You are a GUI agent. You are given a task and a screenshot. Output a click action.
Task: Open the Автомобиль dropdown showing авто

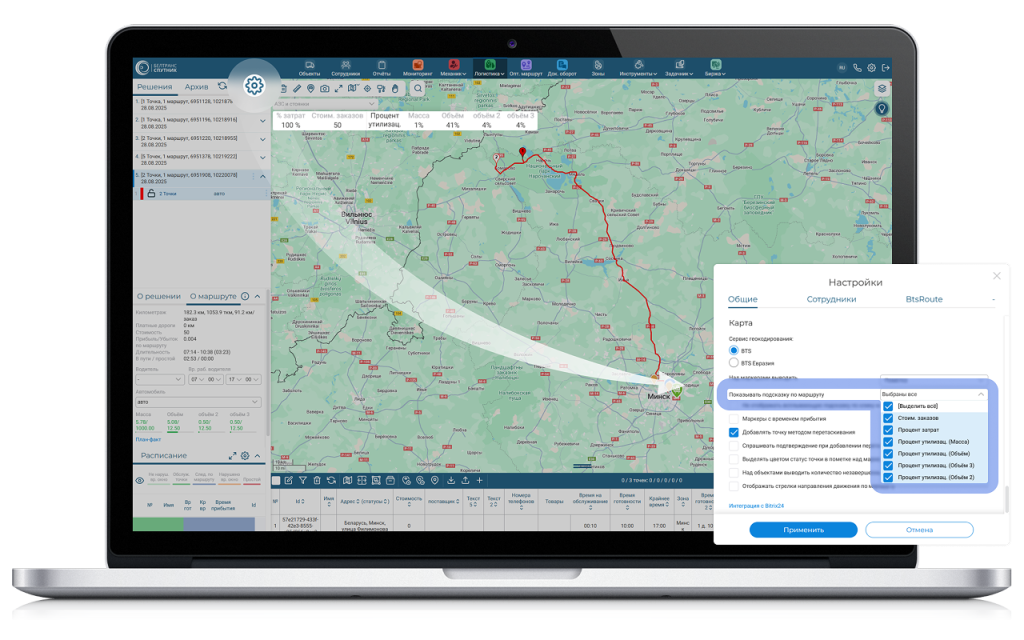(198, 402)
